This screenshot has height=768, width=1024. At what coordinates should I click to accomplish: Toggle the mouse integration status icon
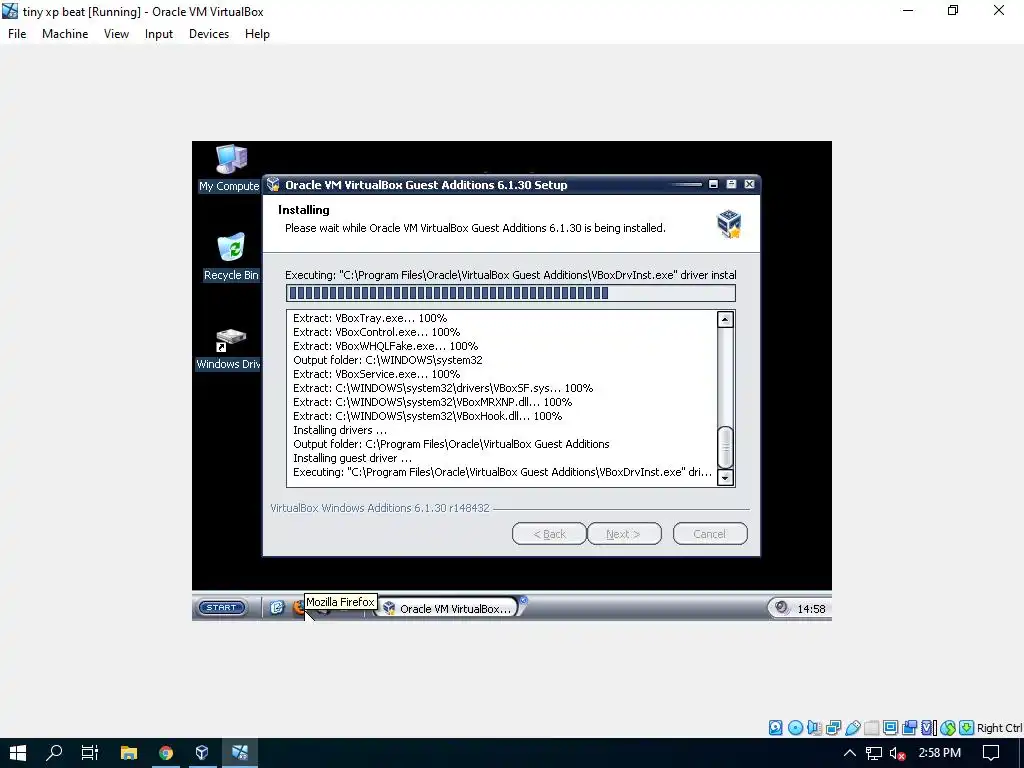point(948,728)
